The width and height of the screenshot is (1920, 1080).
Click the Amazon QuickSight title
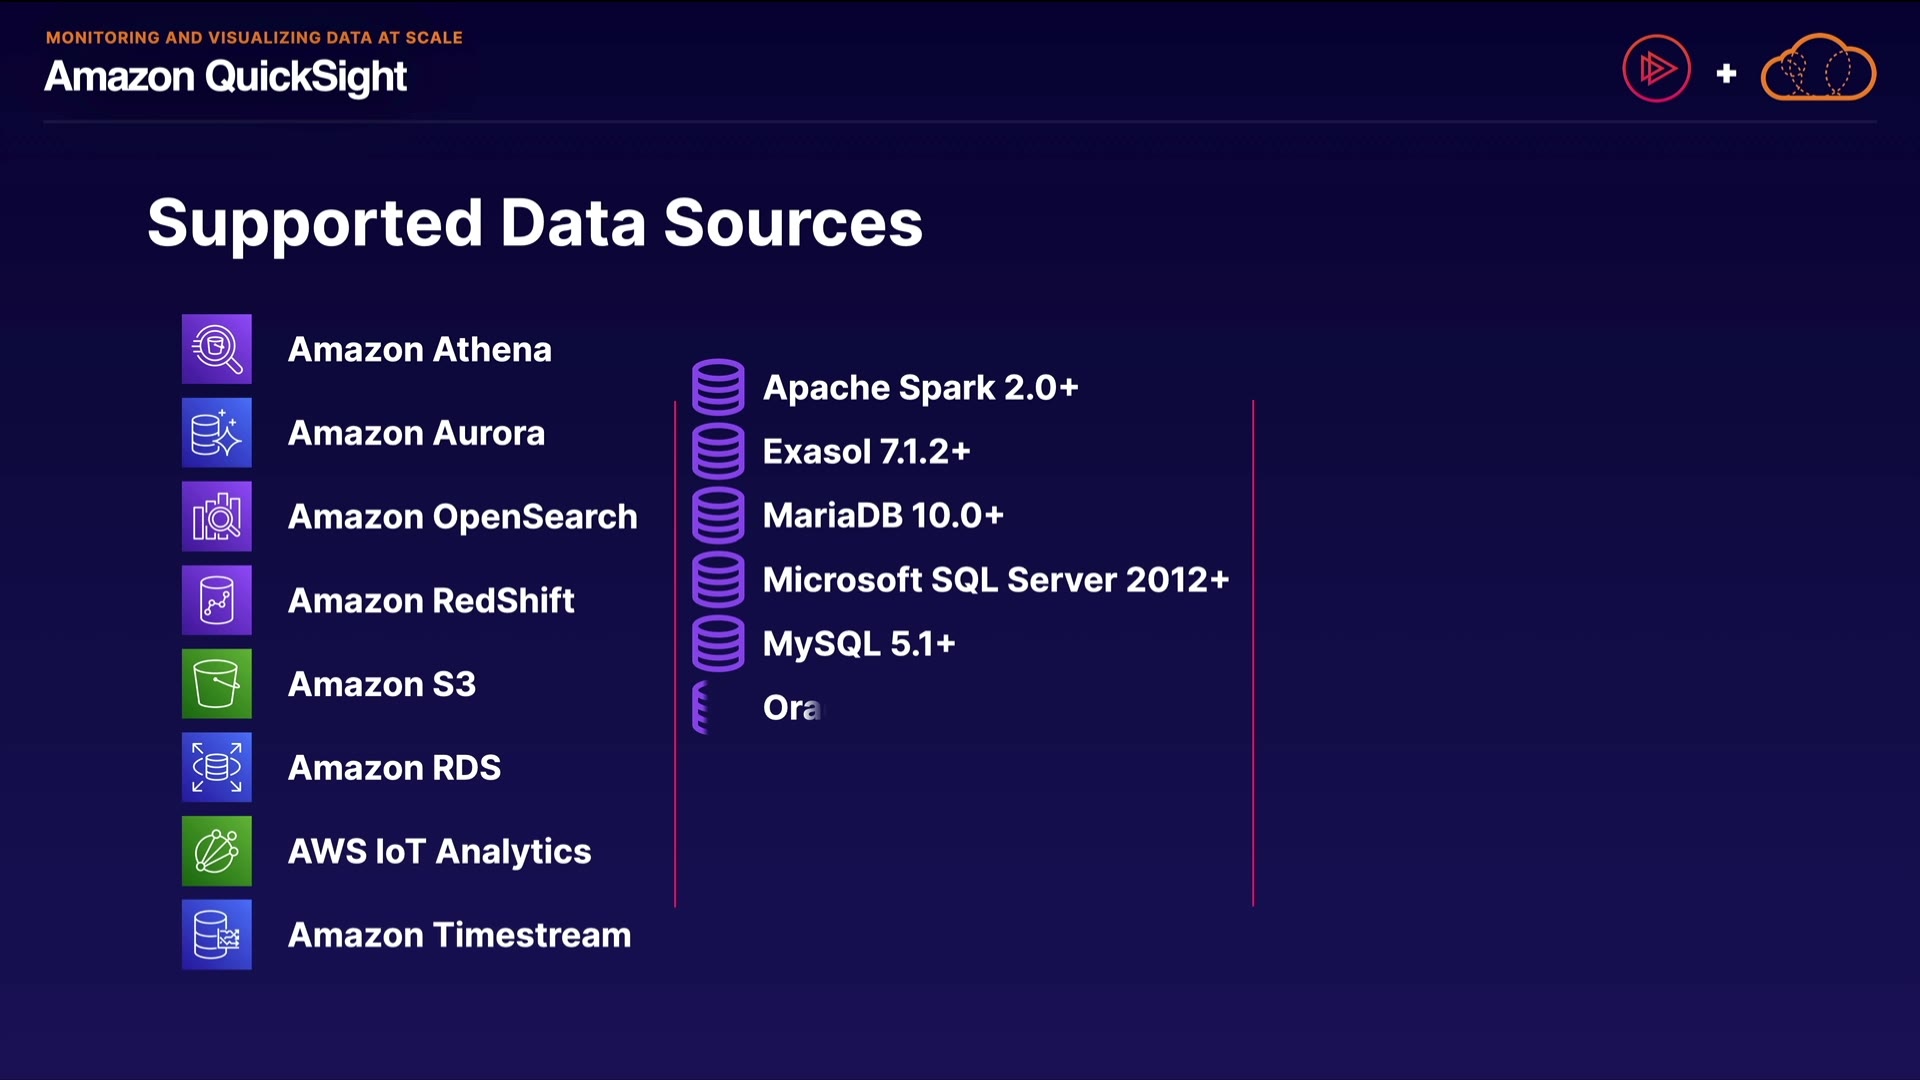[x=225, y=77]
